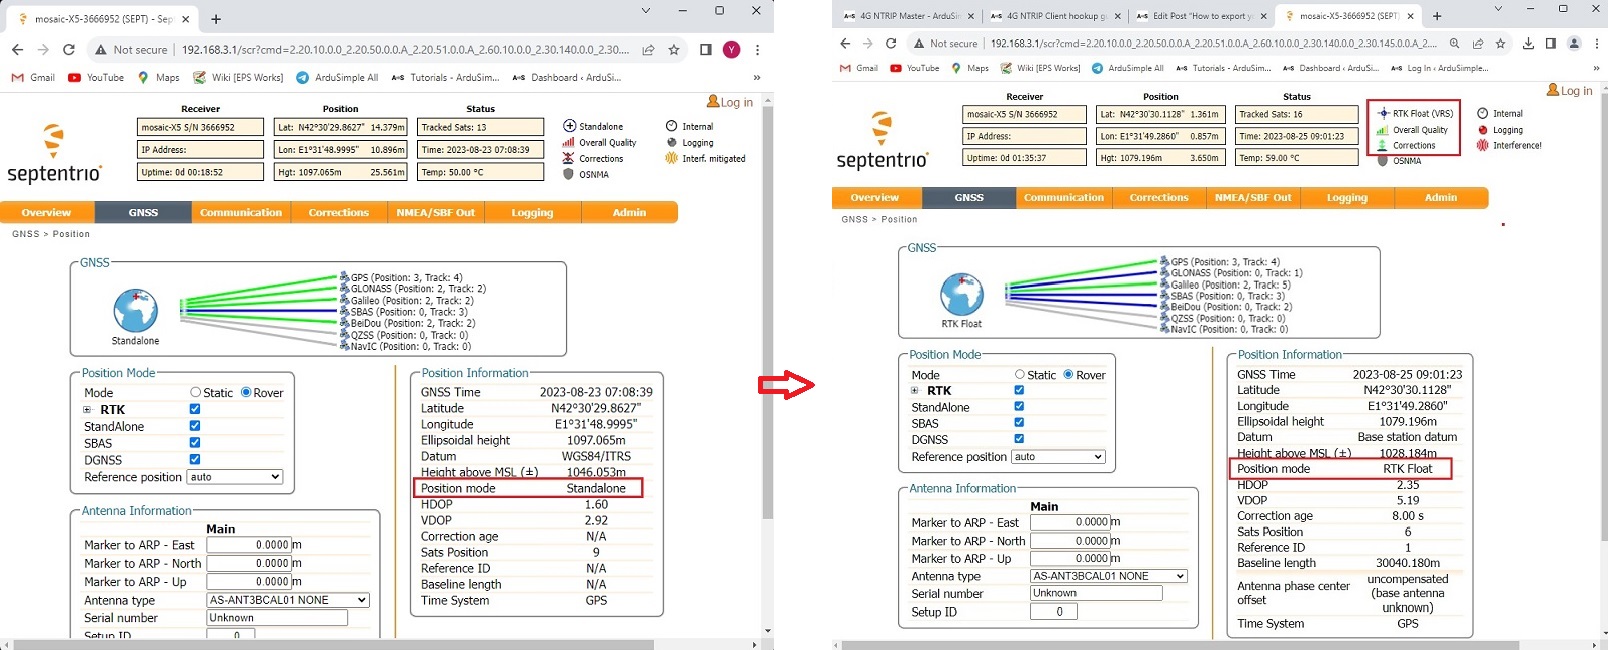Open Reference position dropdown on RTK Float page
Viewport: 1608px width, 650px height.
click(1058, 457)
